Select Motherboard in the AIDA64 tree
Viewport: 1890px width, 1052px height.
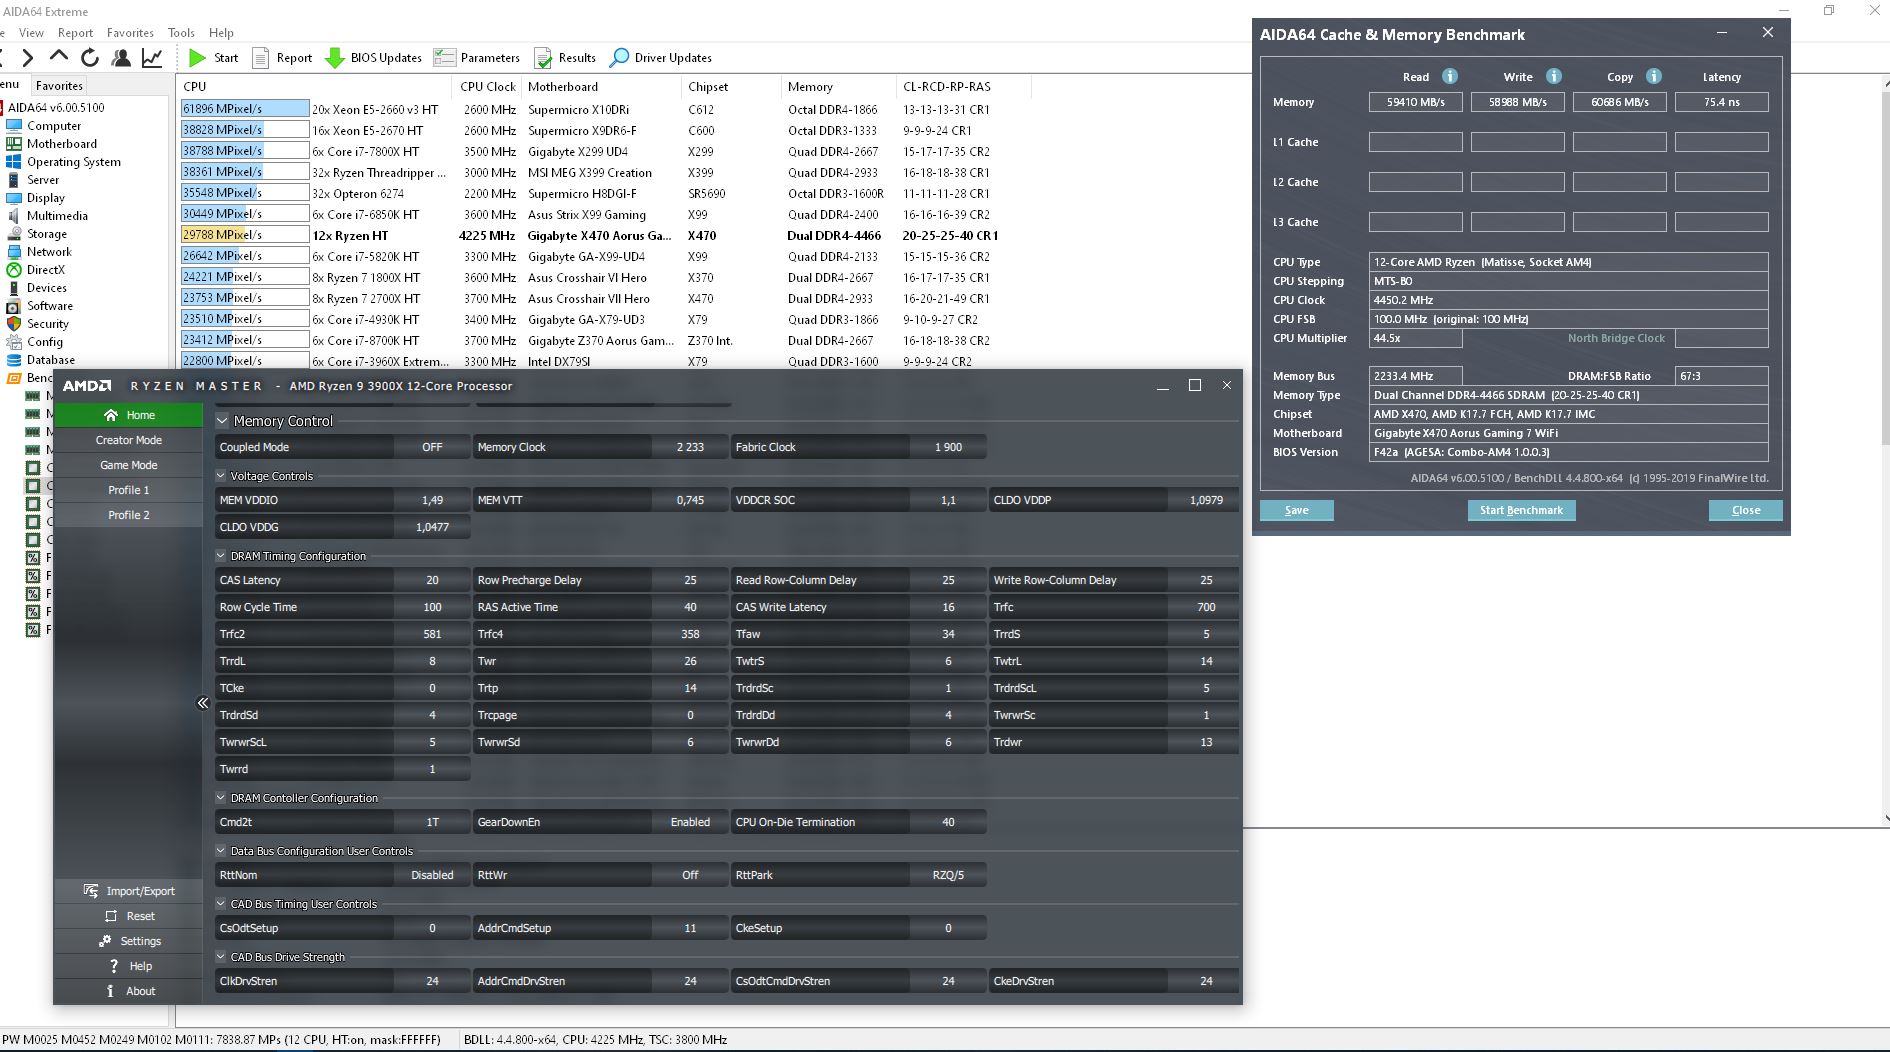(62, 144)
